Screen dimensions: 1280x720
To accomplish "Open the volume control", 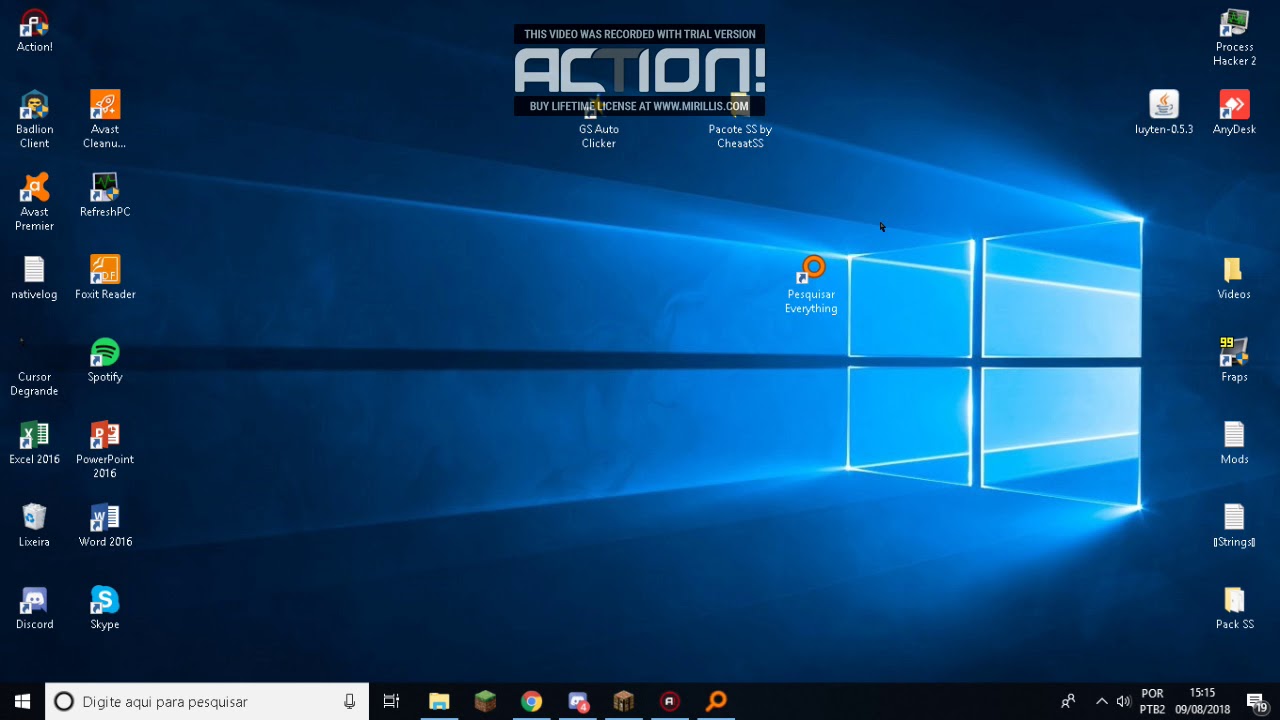I will click(1123, 701).
